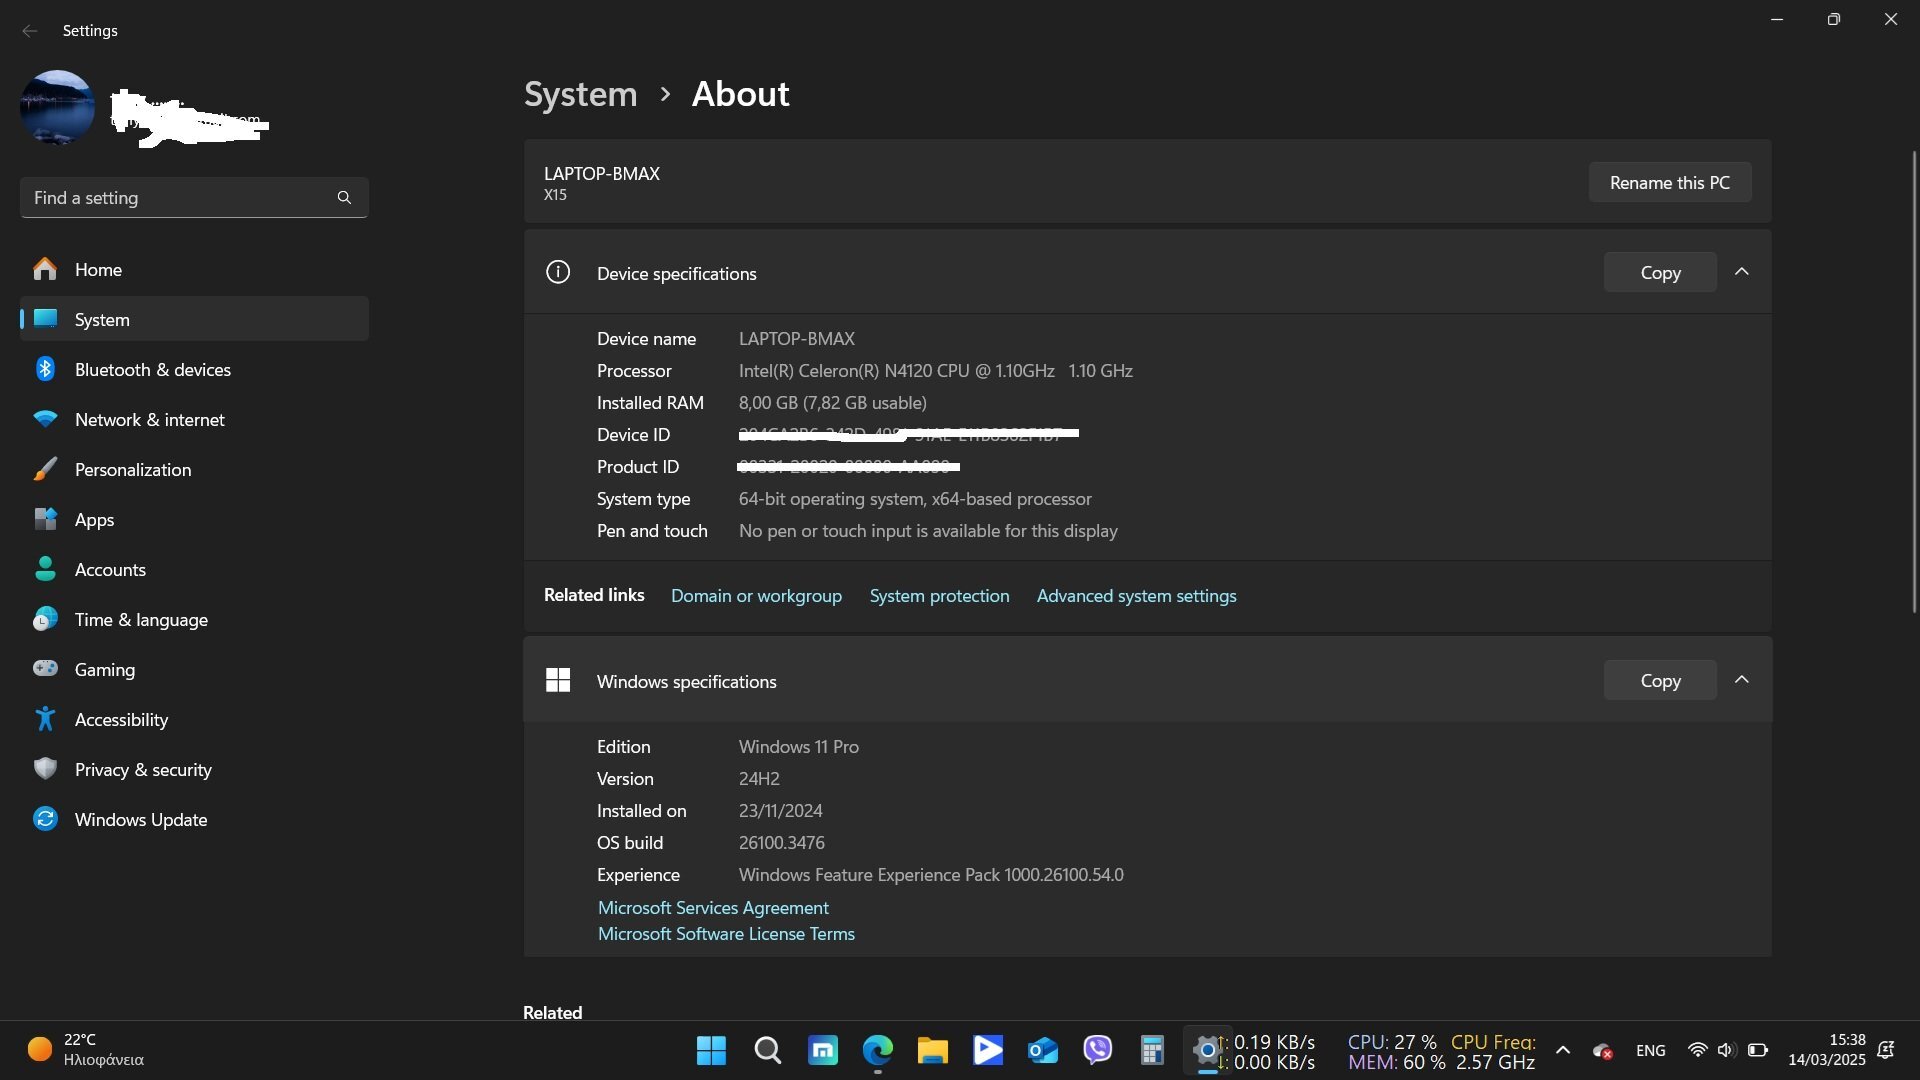Open the volume speaker tray icon
Screen dimensions: 1920x1080
point(1726,1050)
